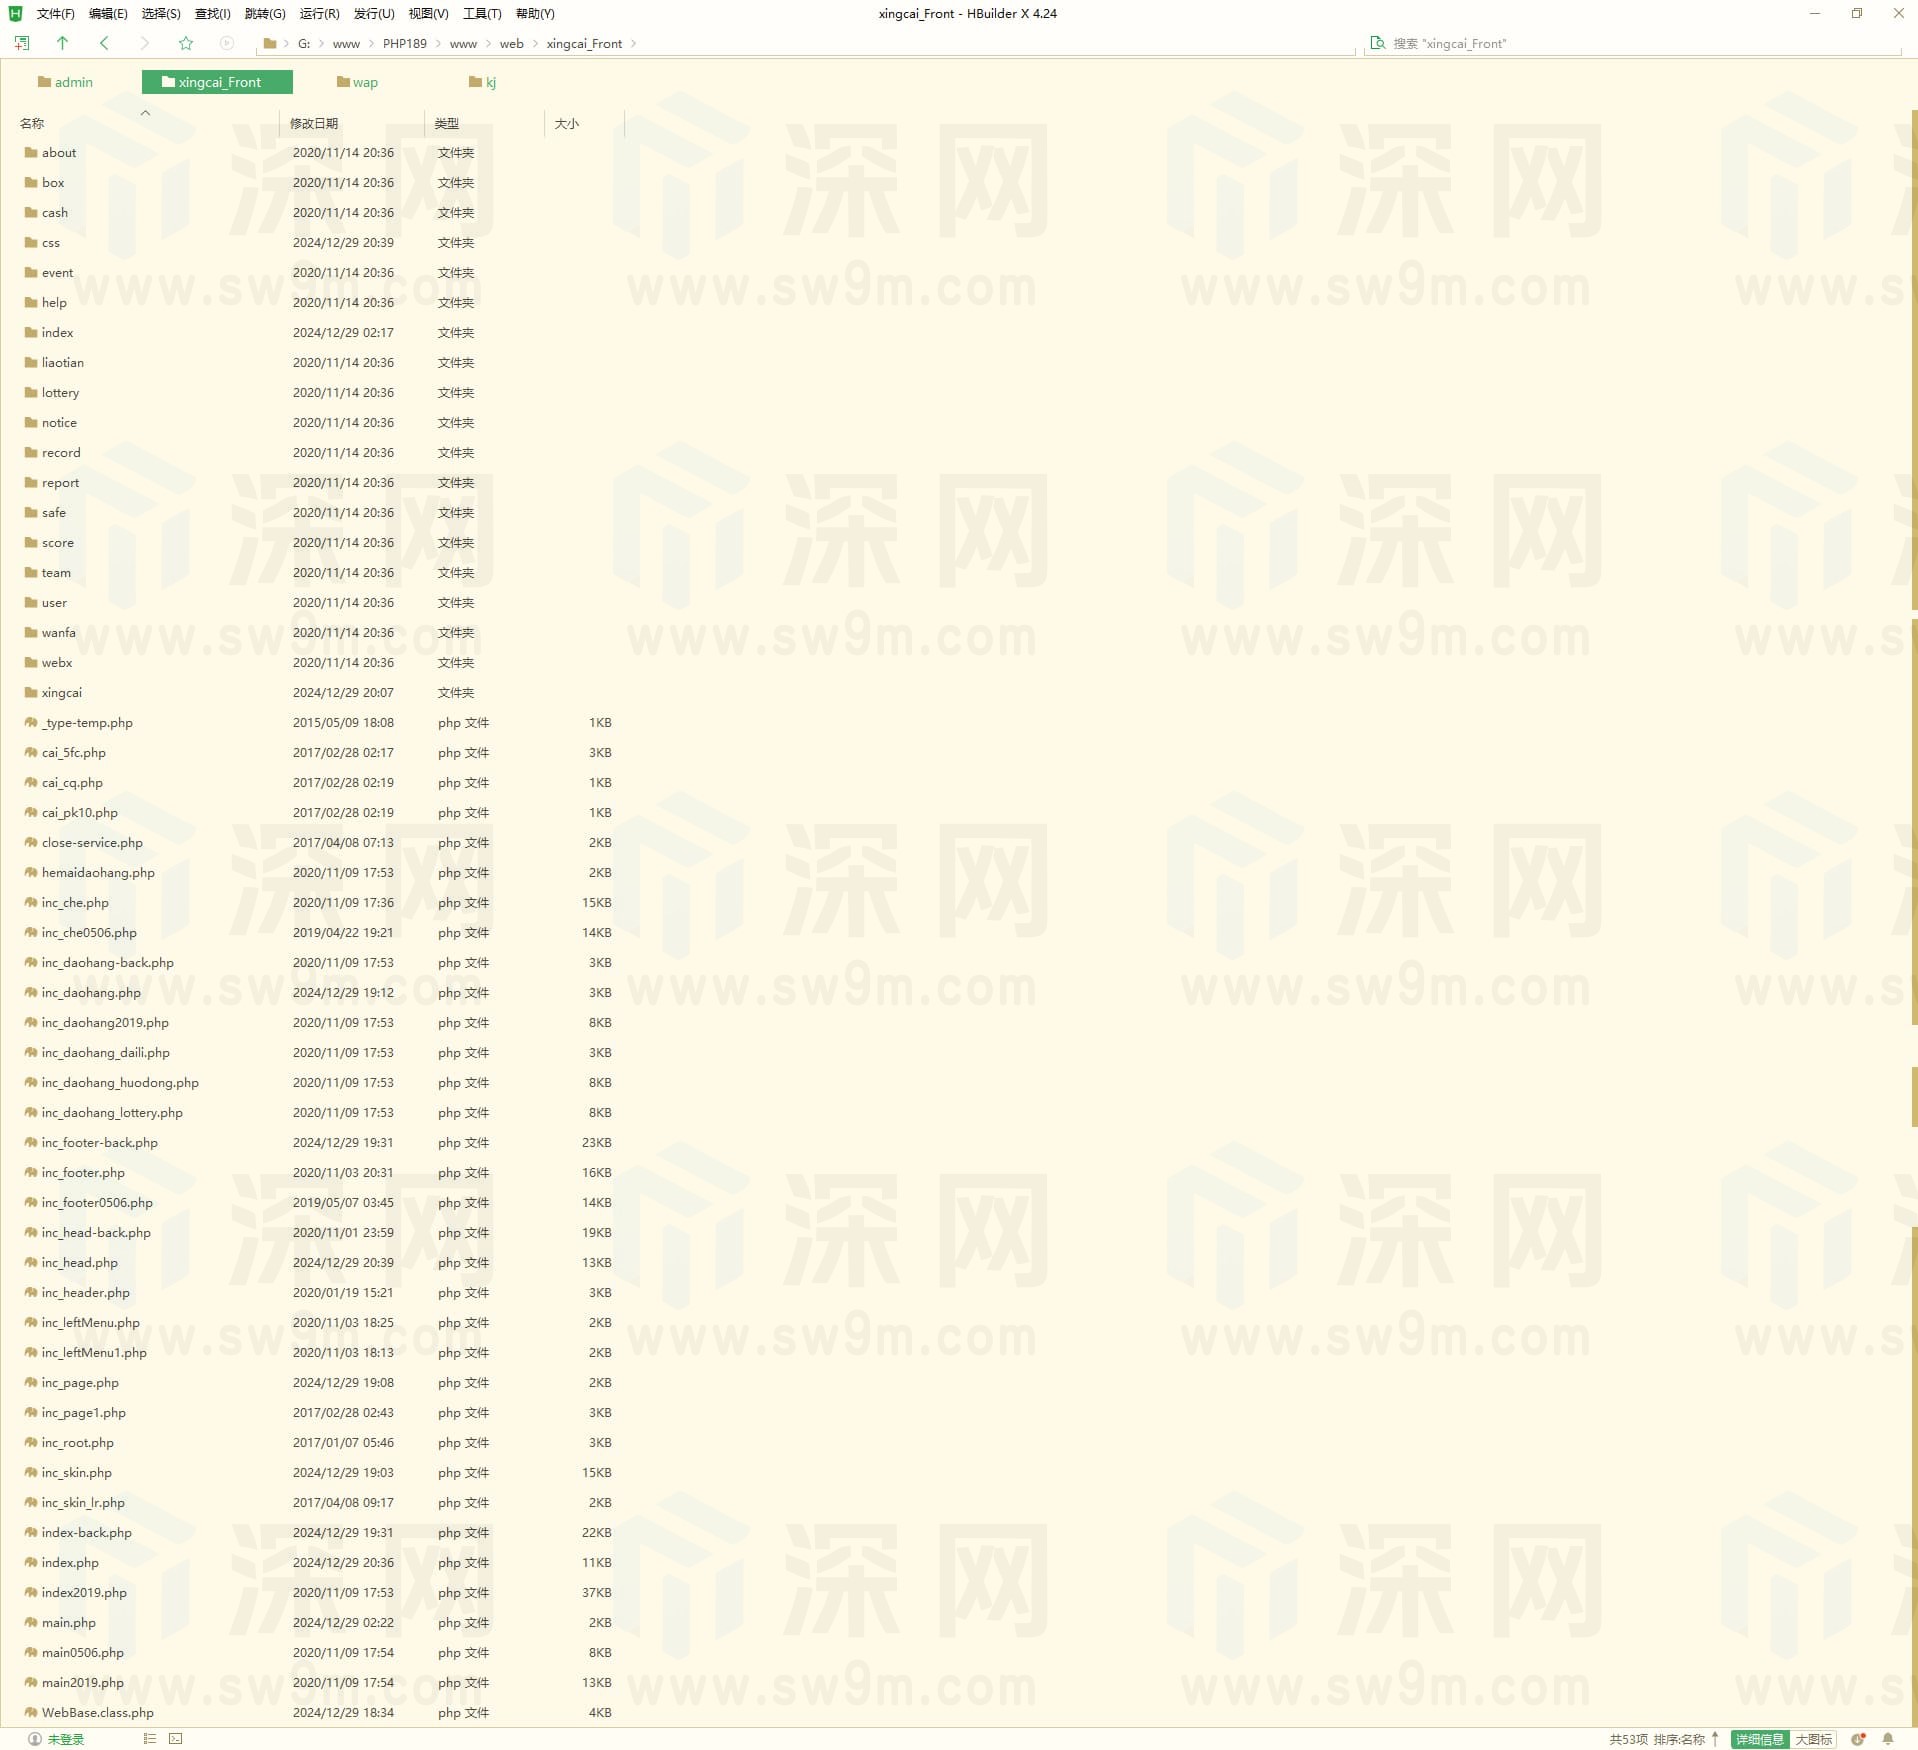Expand breadcrumb chevron after xingcai_Front
Viewport: 1918px width, 1750px height.
pos(633,44)
